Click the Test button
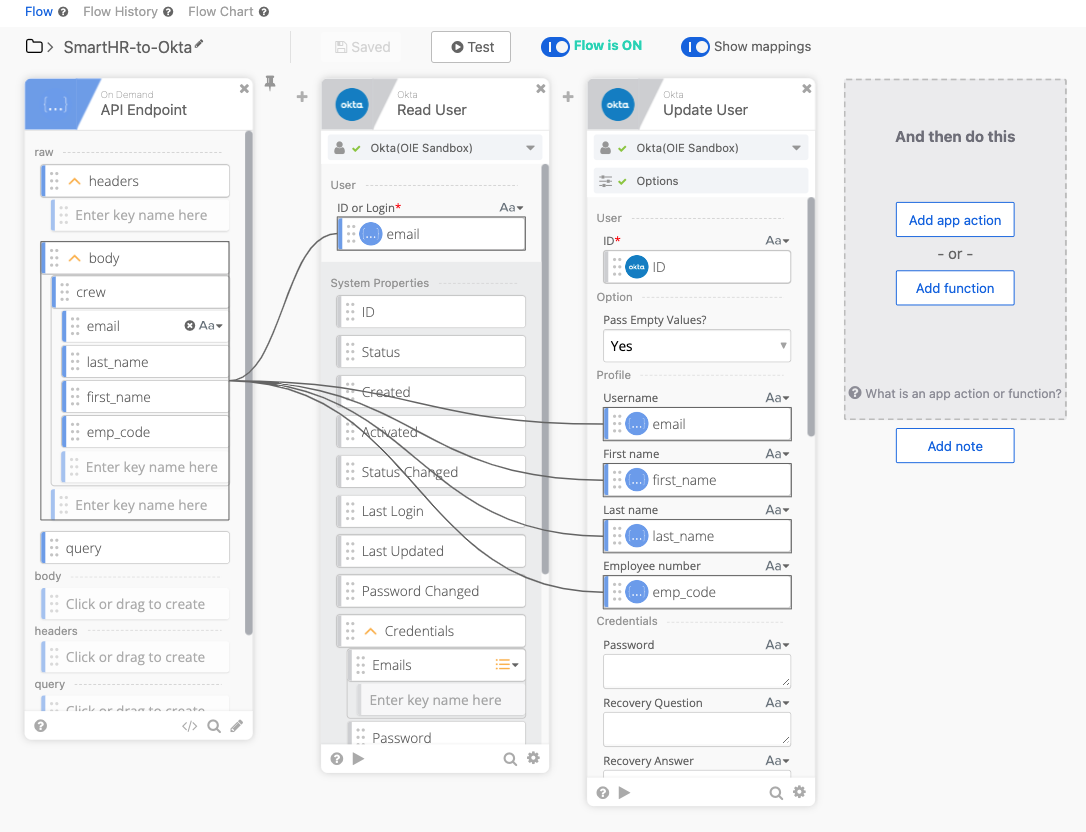Image resolution: width=1086 pixels, height=832 pixels. point(470,46)
